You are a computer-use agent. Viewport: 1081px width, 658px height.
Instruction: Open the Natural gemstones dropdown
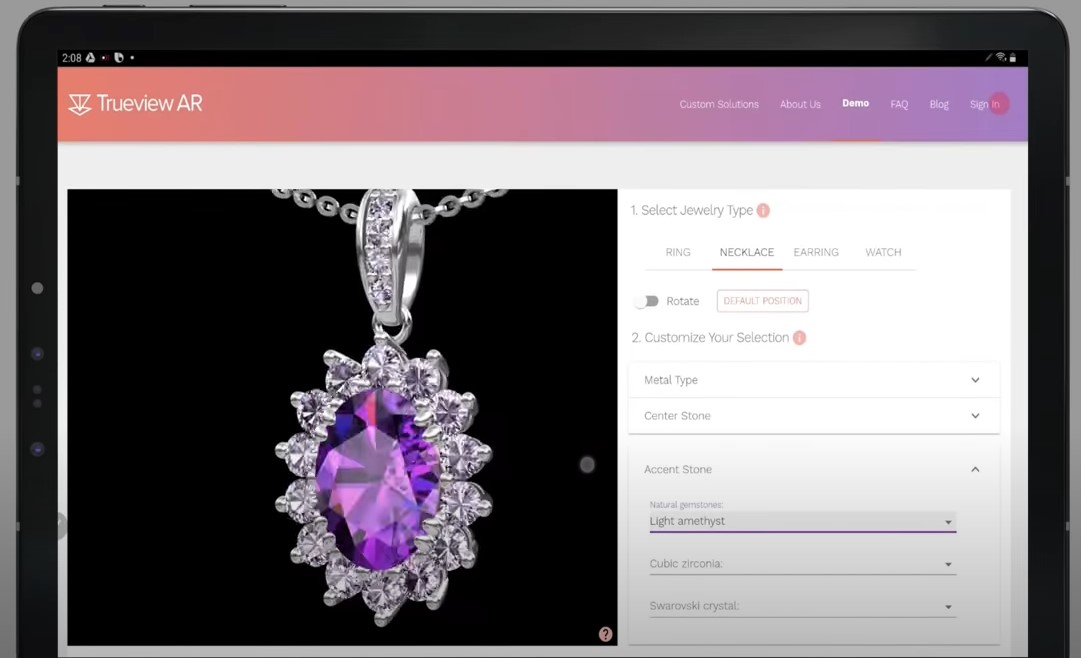[802, 521]
